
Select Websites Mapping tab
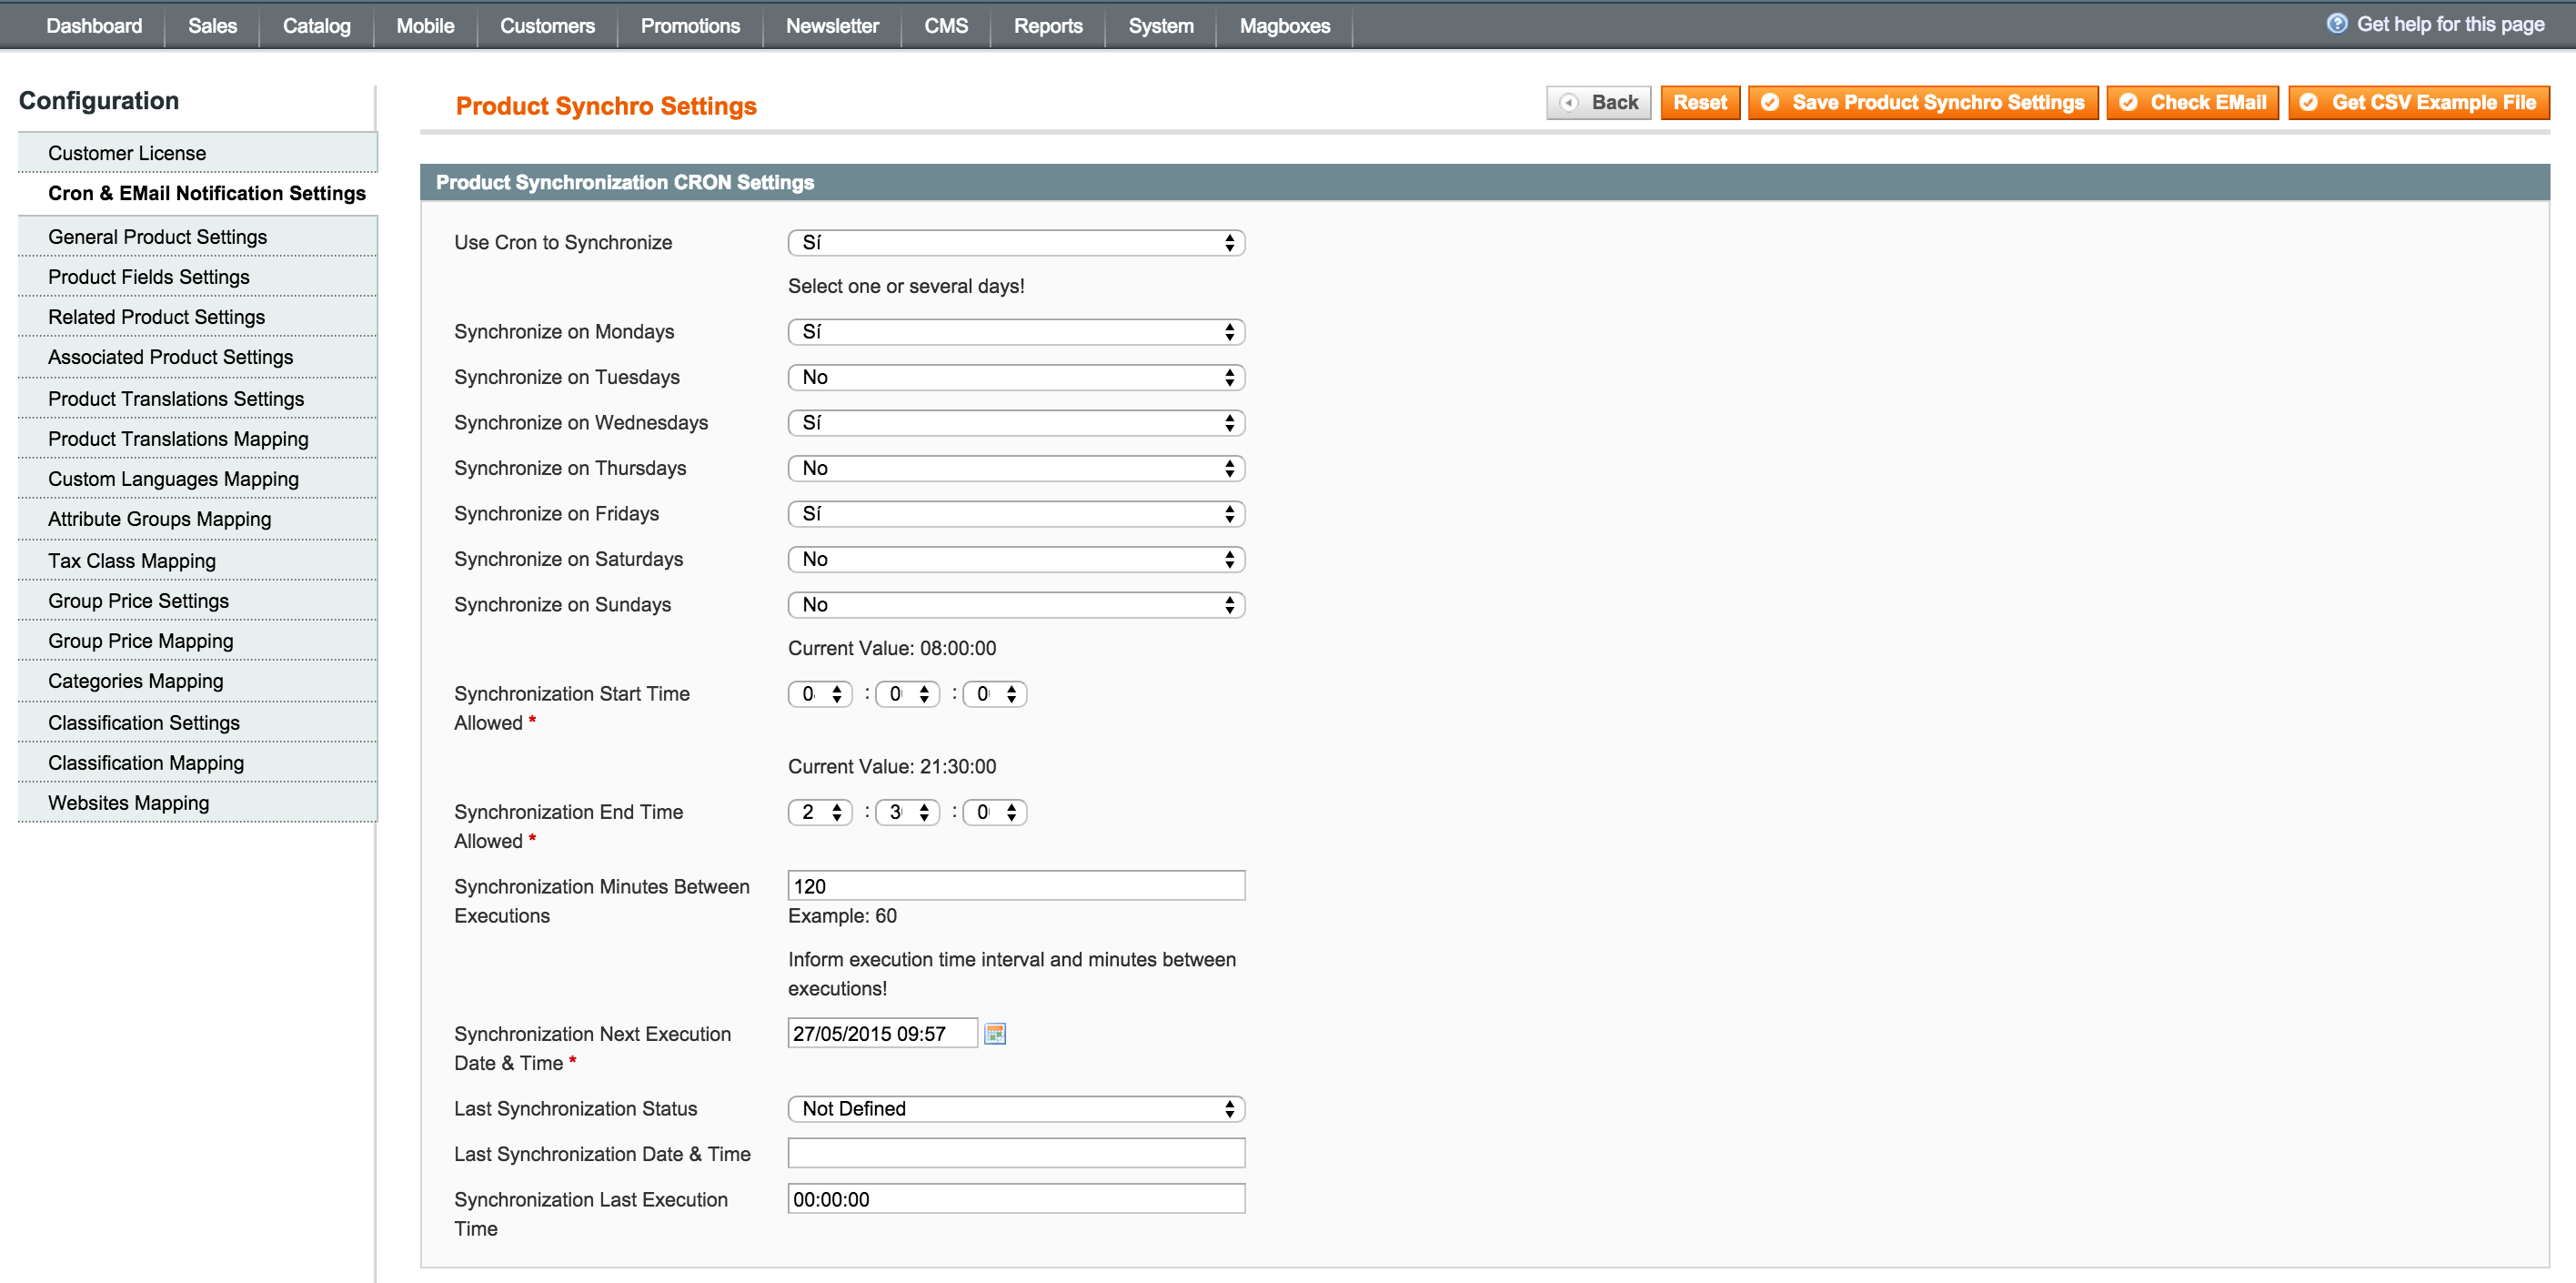[198, 802]
